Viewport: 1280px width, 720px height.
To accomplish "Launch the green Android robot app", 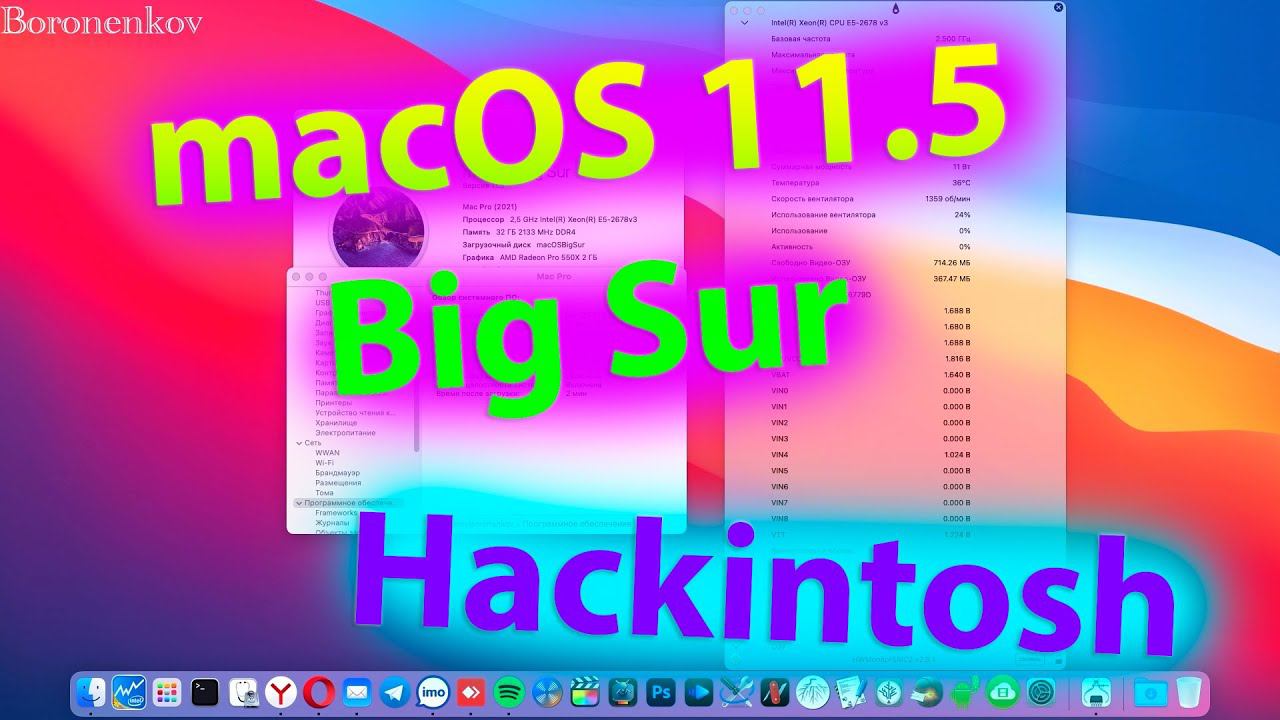I will click(965, 692).
